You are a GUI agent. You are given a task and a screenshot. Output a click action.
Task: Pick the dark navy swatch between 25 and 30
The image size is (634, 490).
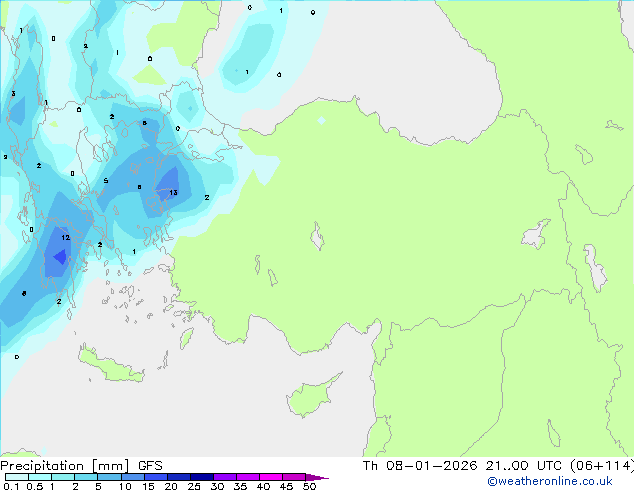[x=202, y=477]
